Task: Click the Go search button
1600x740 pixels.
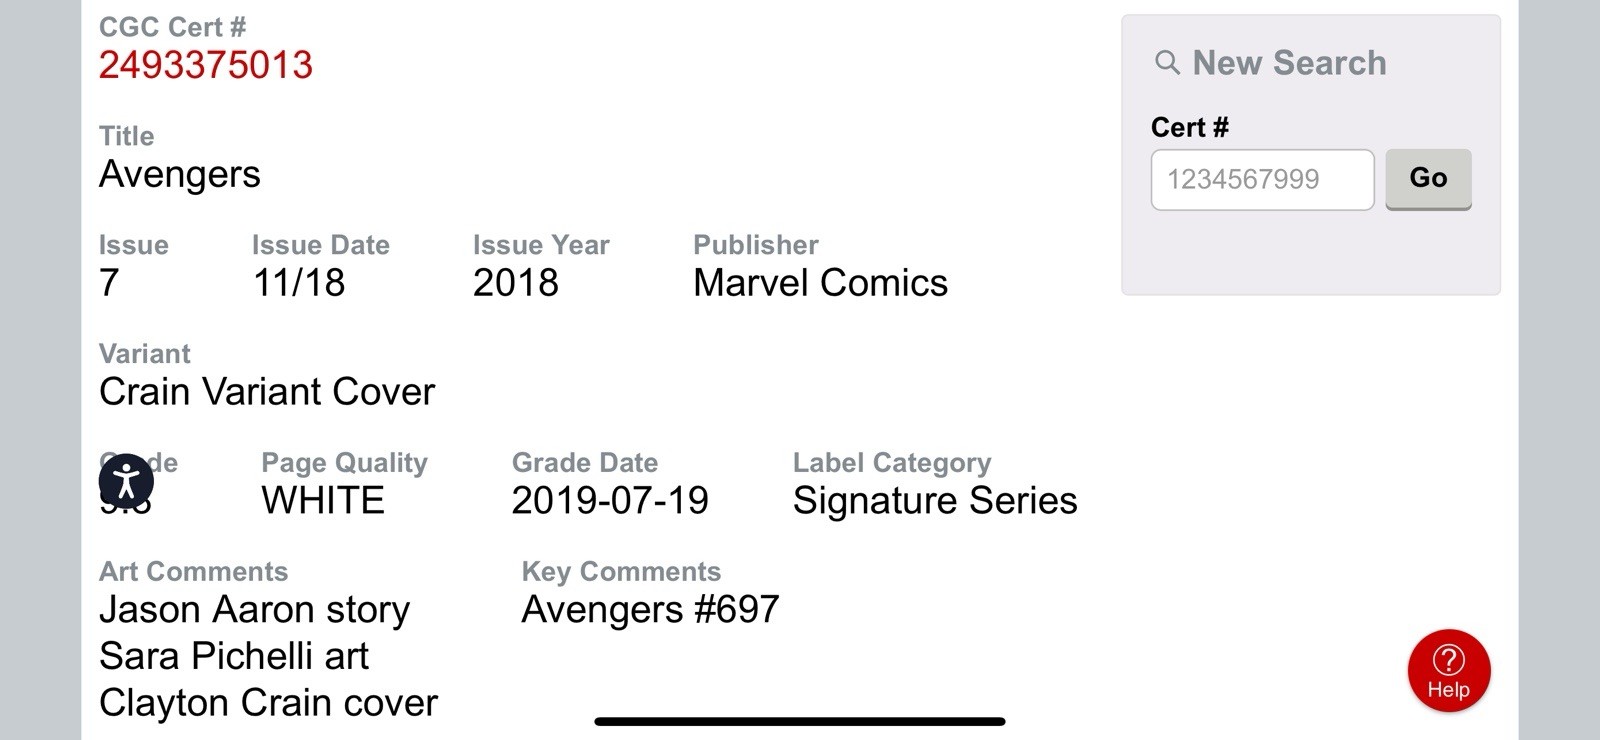Action: coord(1428,179)
